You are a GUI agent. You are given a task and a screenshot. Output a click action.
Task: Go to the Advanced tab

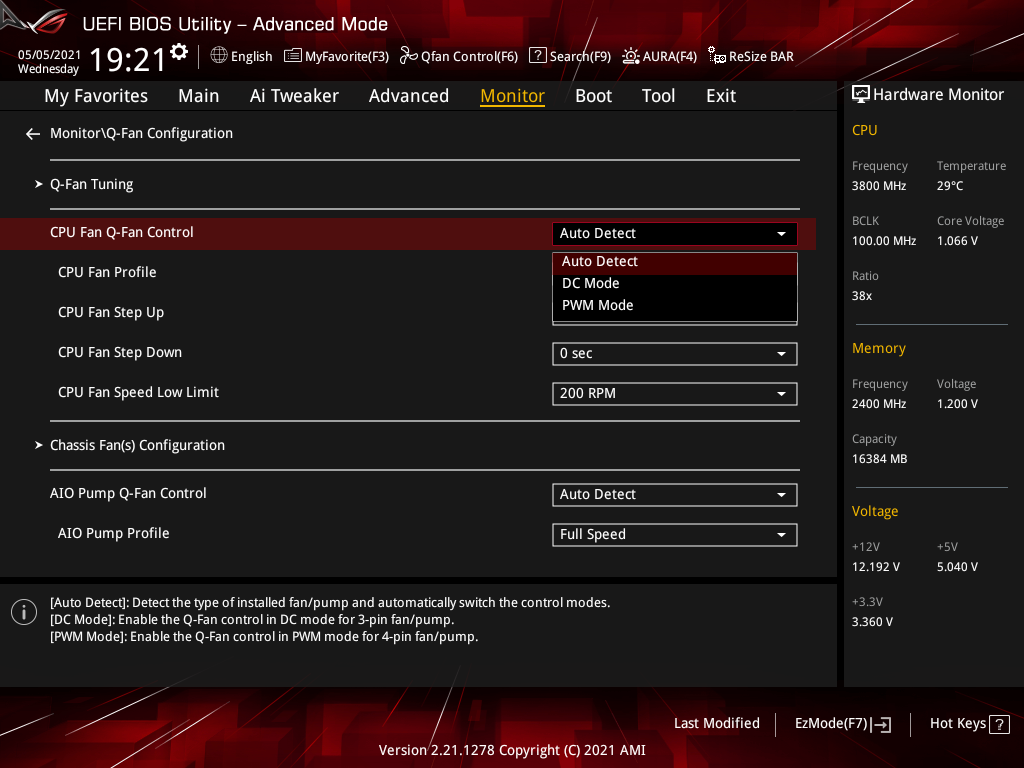click(409, 96)
